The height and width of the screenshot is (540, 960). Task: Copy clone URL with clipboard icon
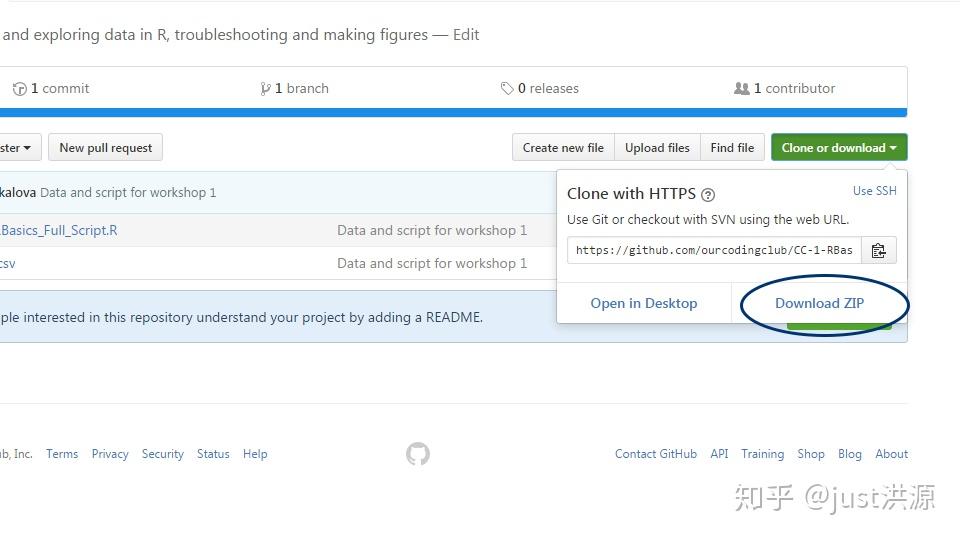point(878,250)
